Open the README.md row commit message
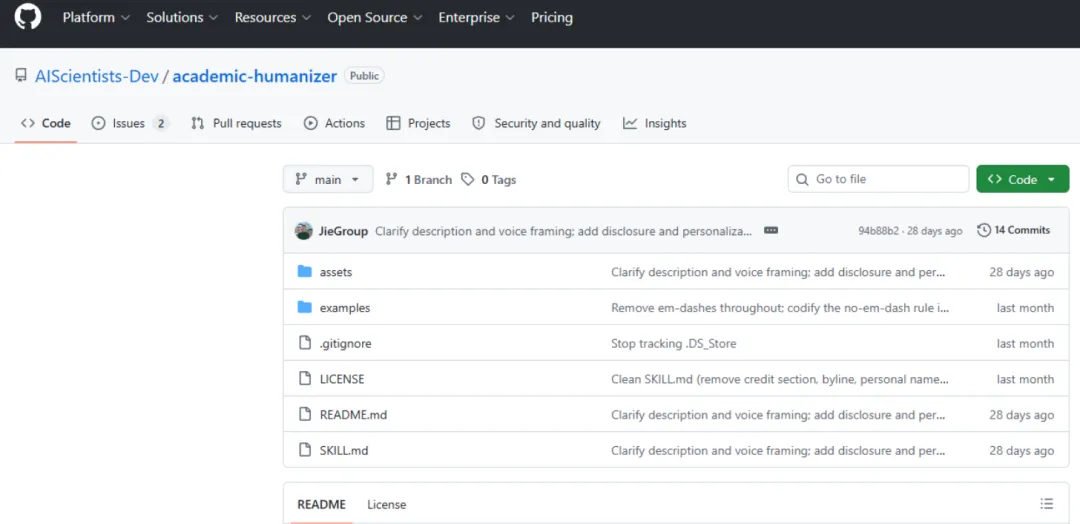The image size is (1080, 524). 778,415
